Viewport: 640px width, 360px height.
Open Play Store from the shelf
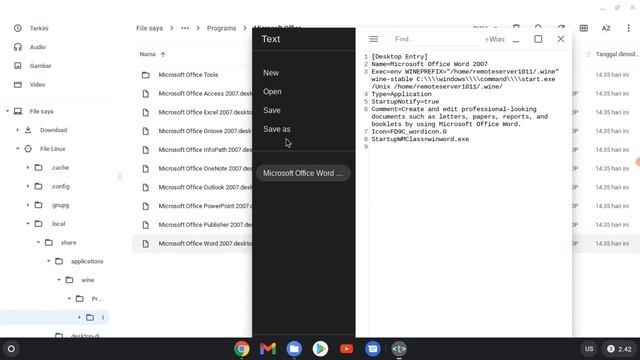(320, 349)
